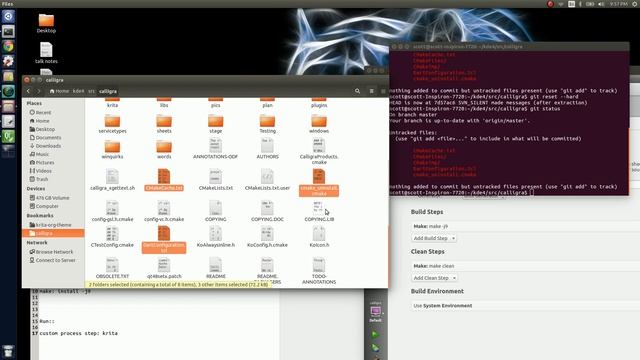The height and width of the screenshot is (360, 640).
Task: Click the green Run button in Qt Creator
Action: [x=375, y=334]
